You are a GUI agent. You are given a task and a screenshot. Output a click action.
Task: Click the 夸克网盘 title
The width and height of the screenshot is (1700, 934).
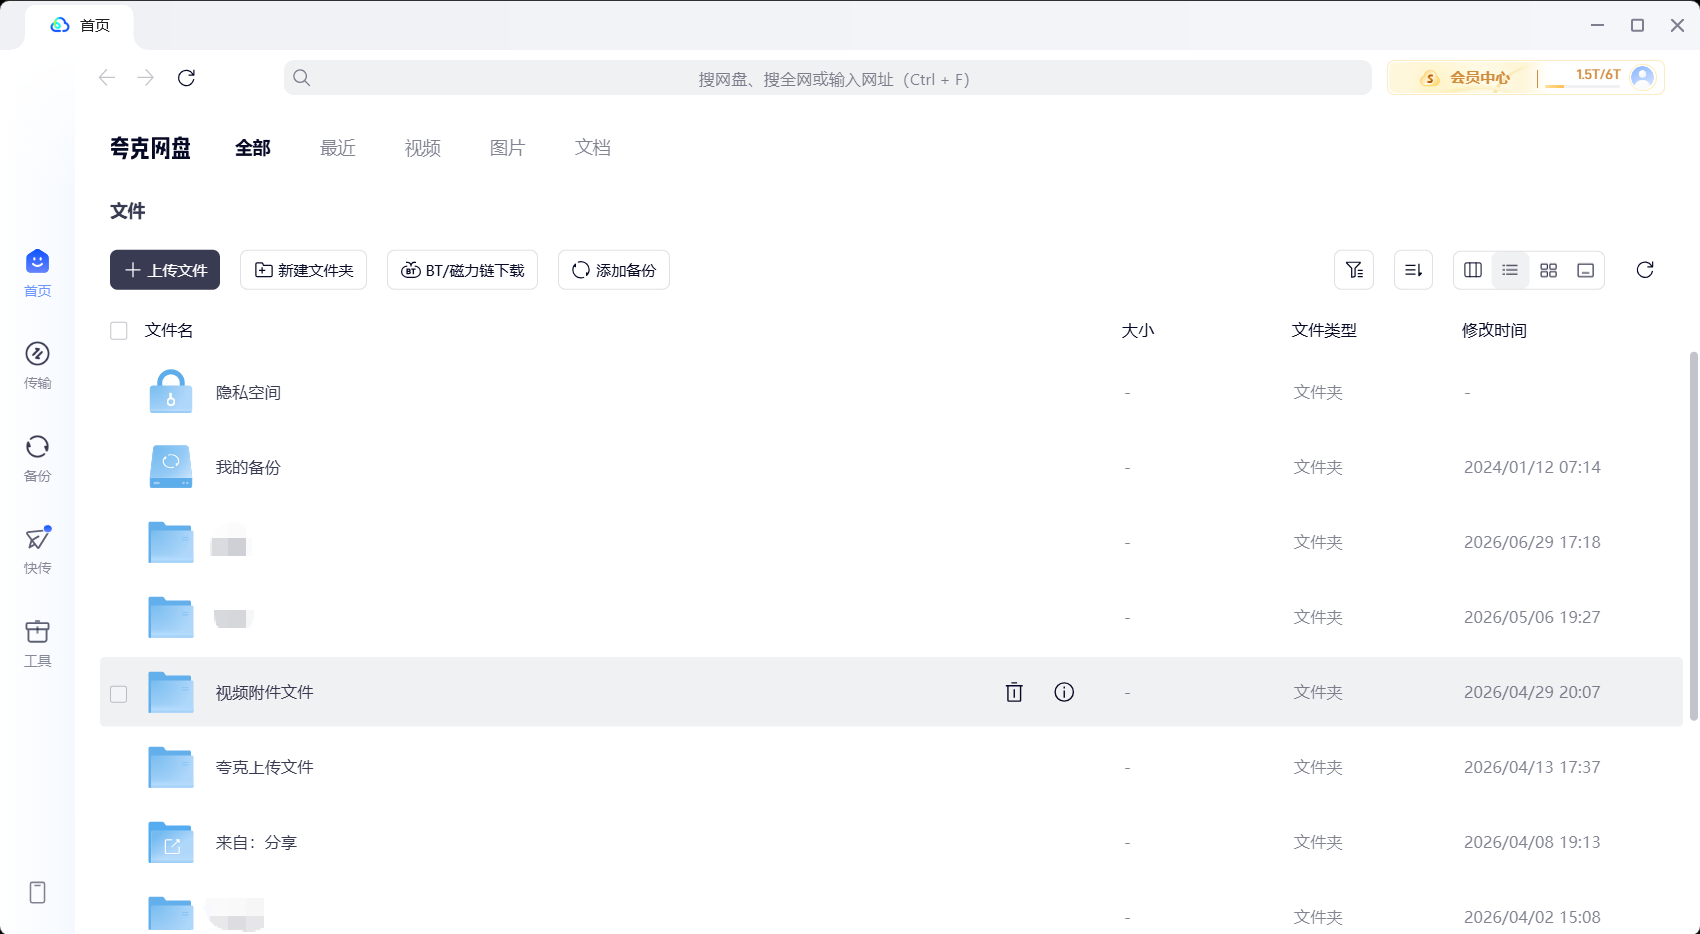150,148
